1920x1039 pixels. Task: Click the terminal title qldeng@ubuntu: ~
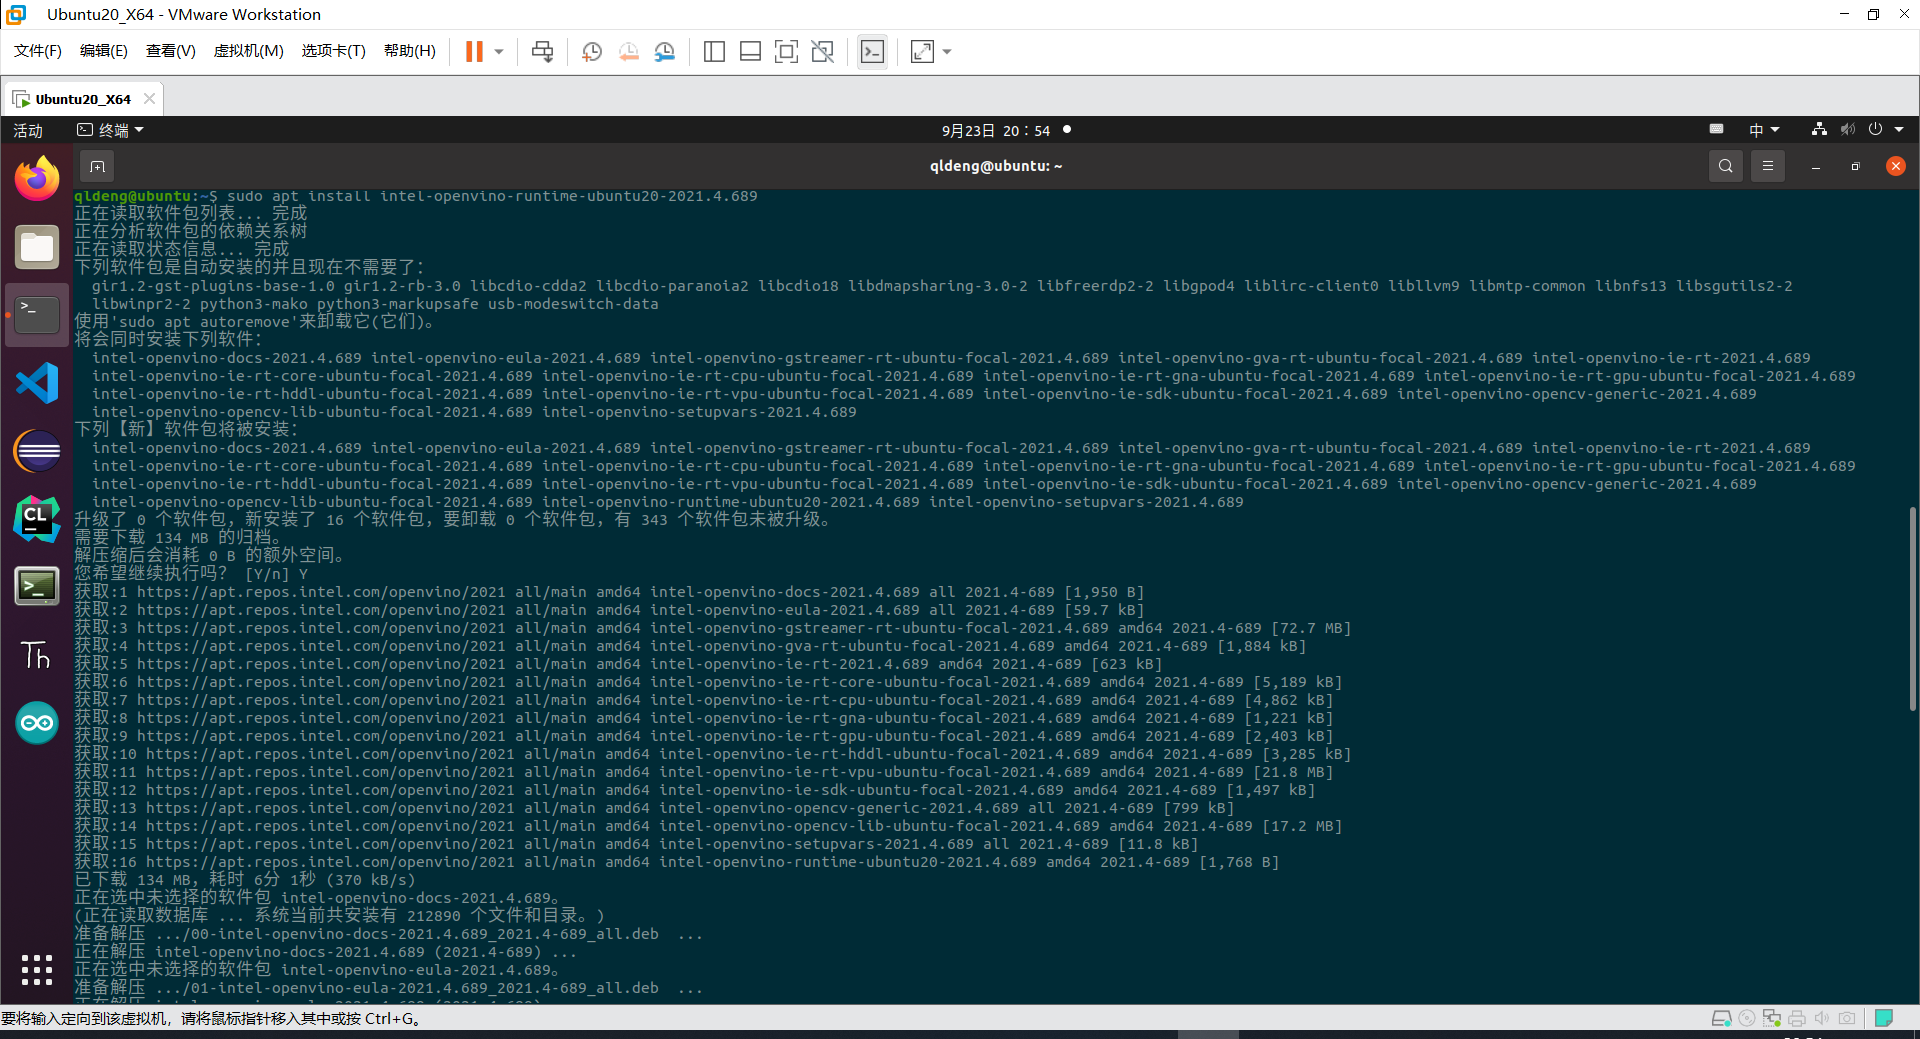pyautogui.click(x=996, y=166)
